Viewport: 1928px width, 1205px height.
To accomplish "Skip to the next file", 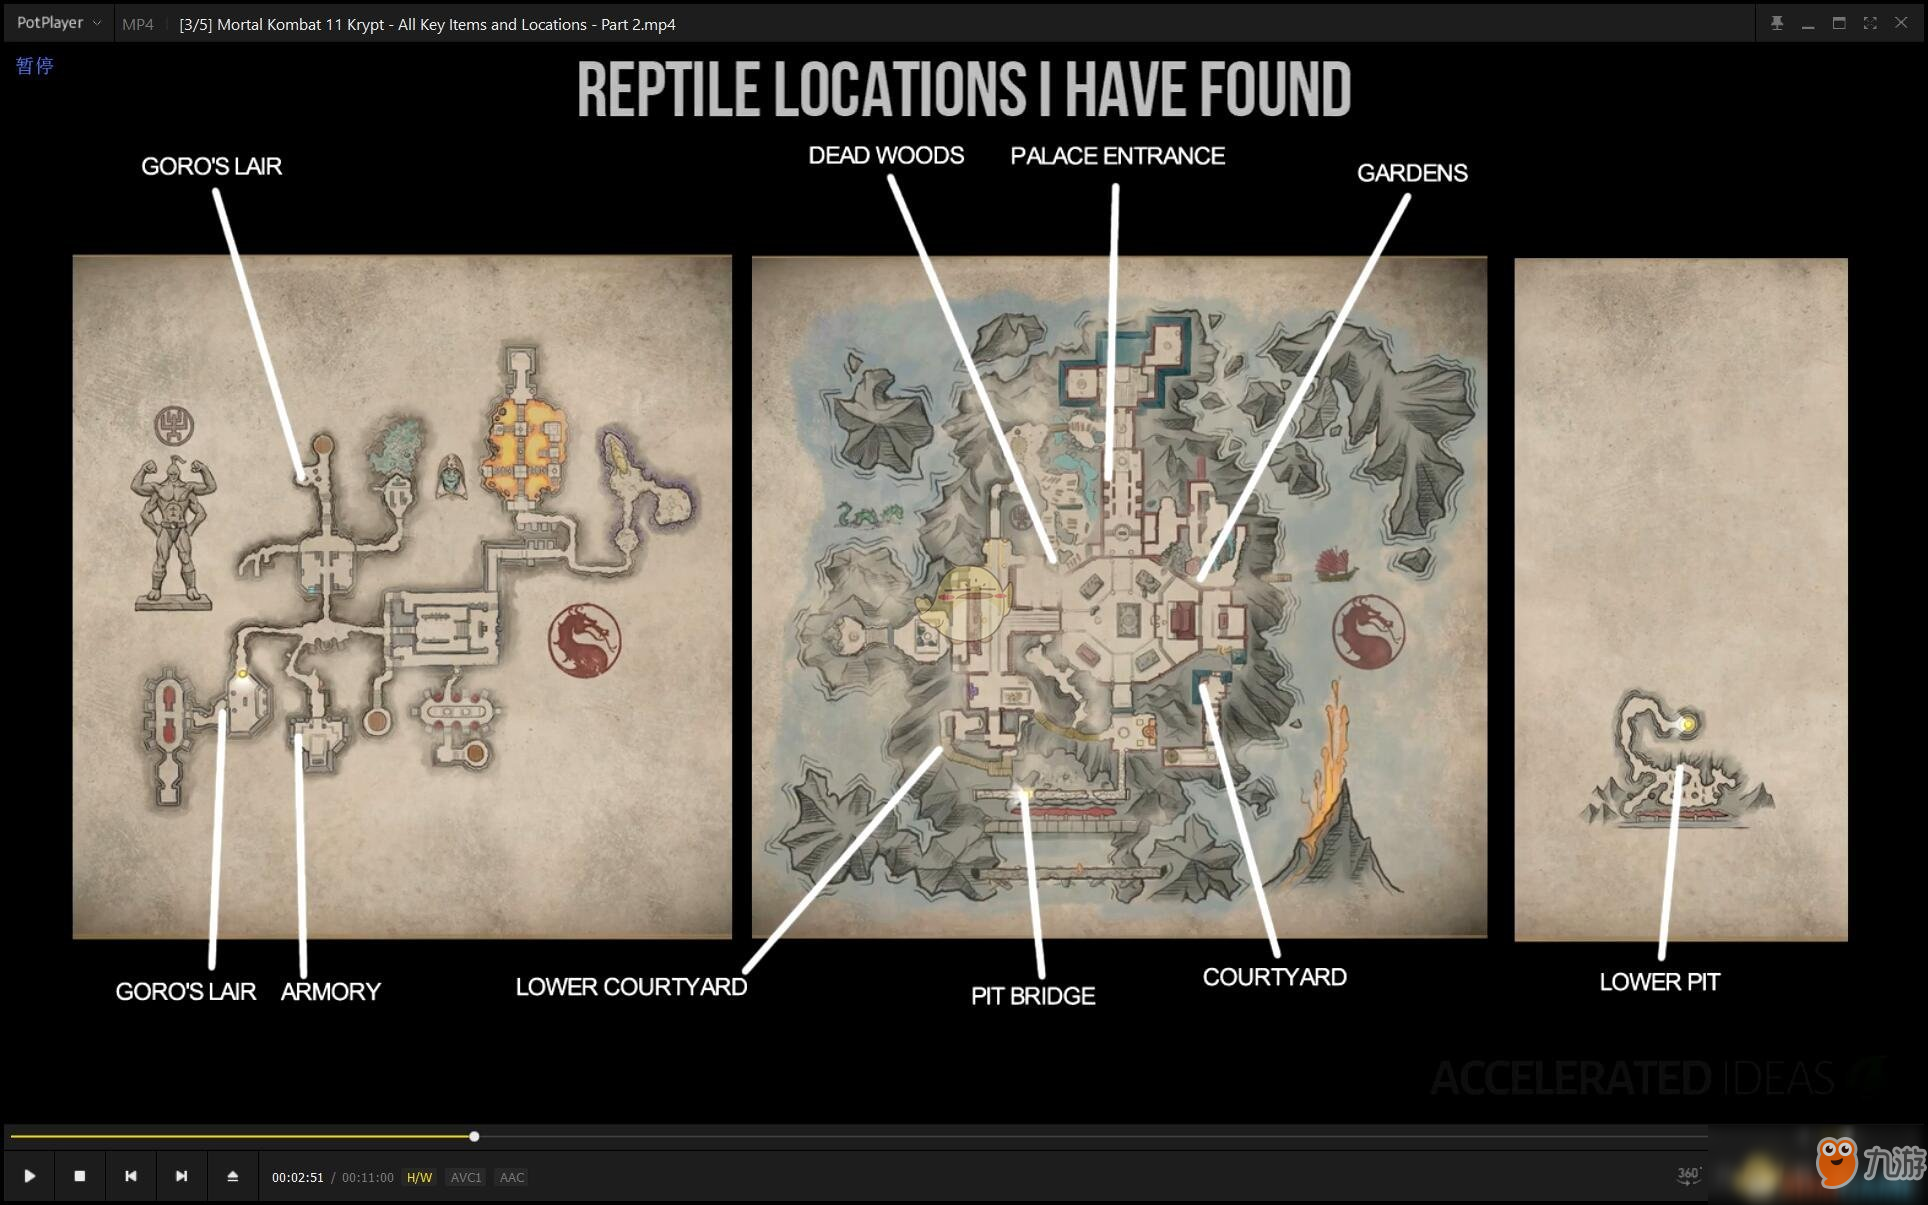I will [181, 1176].
